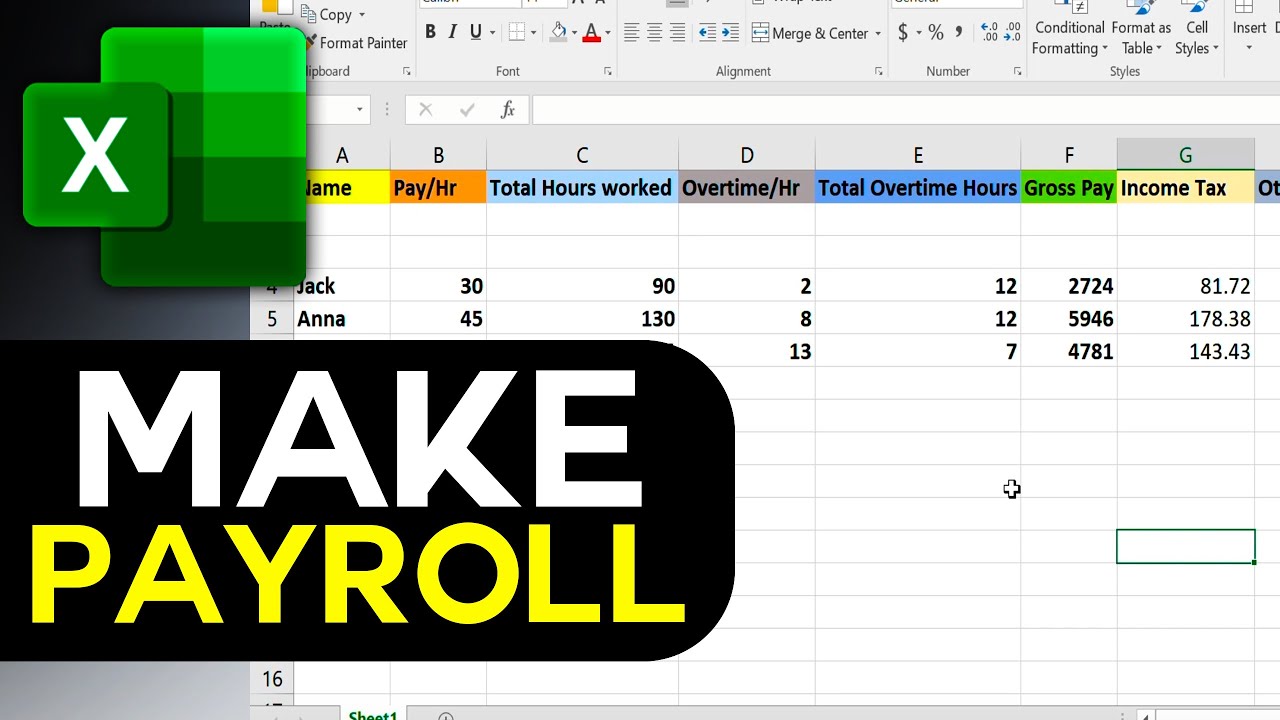Center align the cell text
Image resolution: width=1280 pixels, height=720 pixels.
tap(654, 33)
